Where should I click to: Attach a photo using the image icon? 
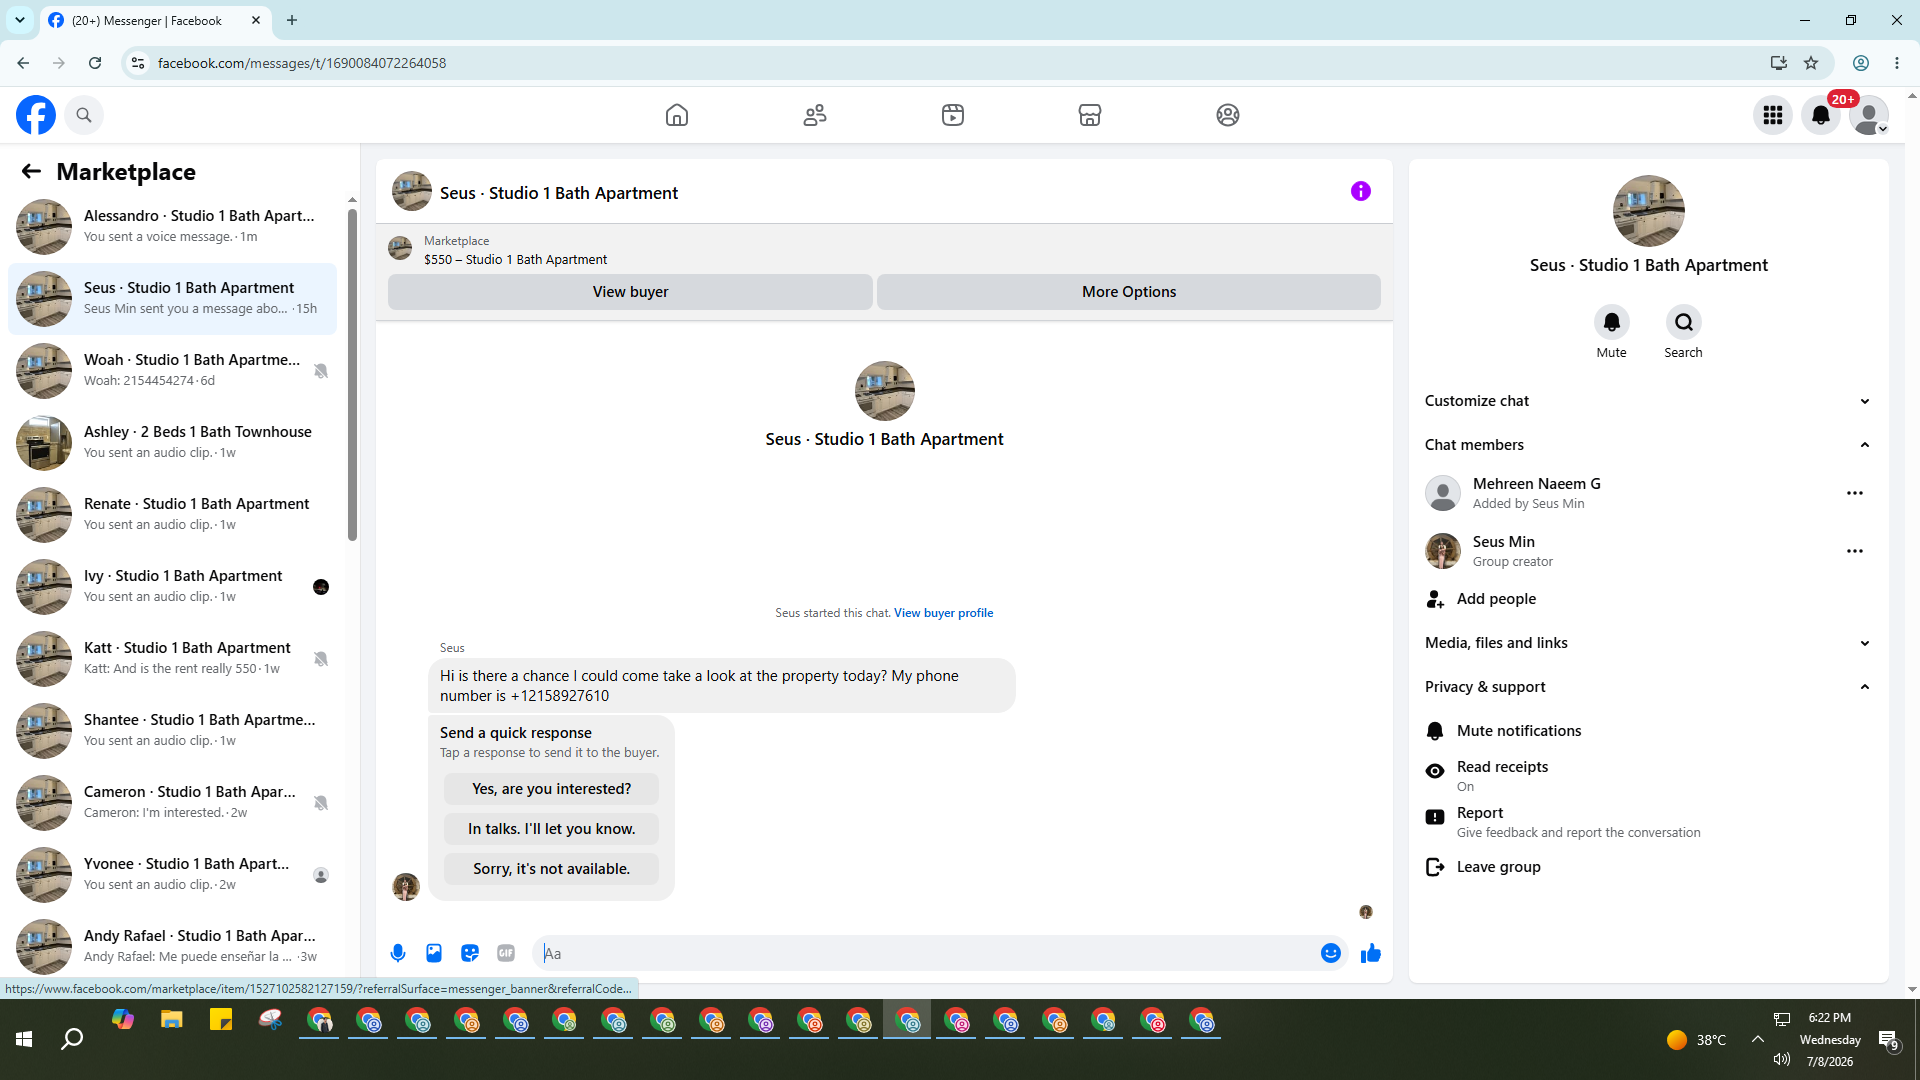(434, 953)
